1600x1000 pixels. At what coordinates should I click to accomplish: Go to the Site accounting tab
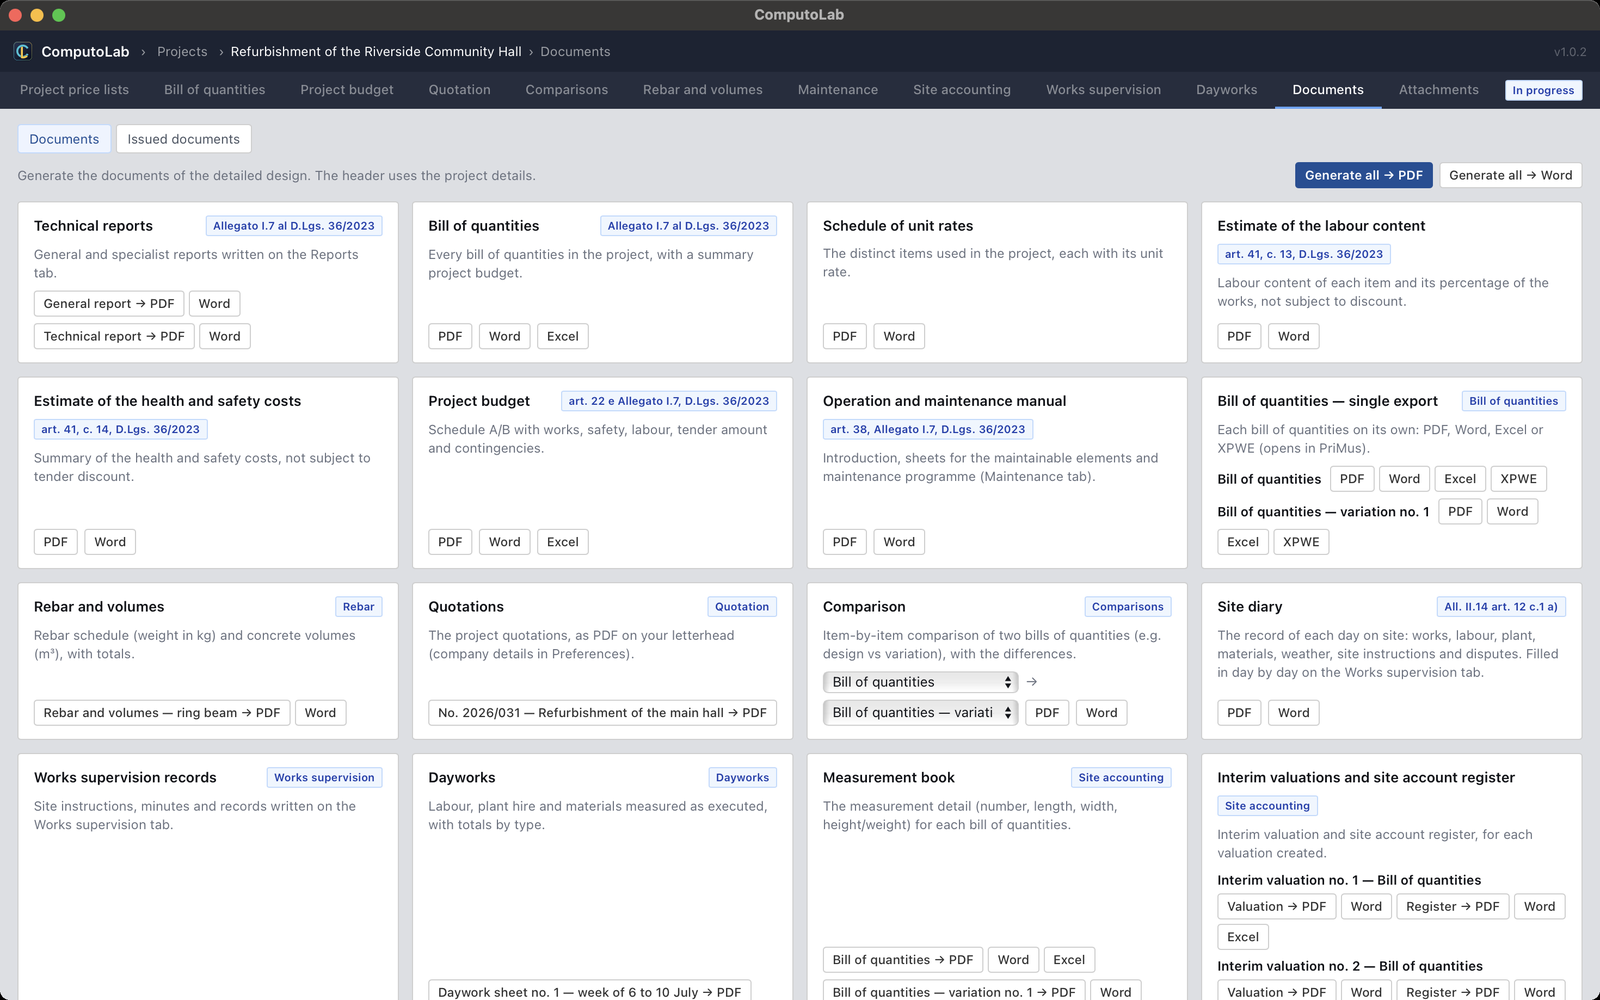click(962, 90)
